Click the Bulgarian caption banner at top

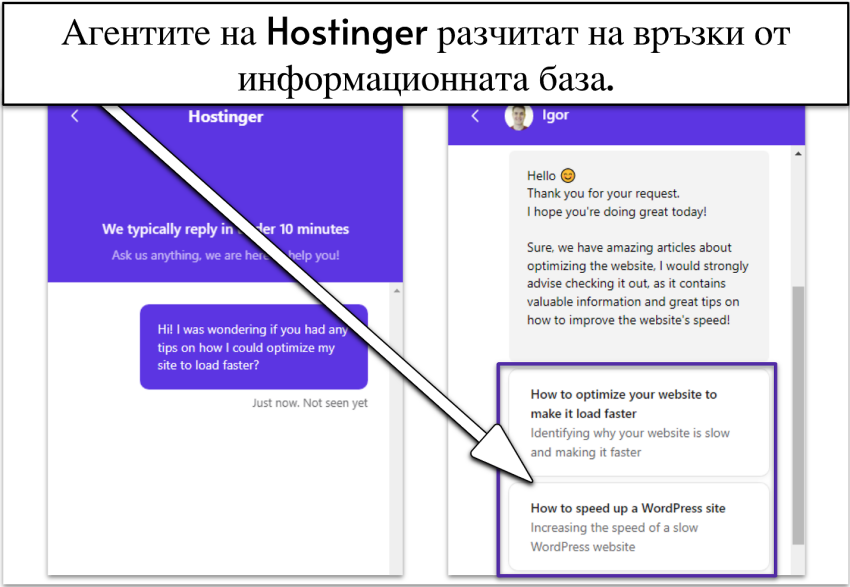pyautogui.click(x=424, y=52)
